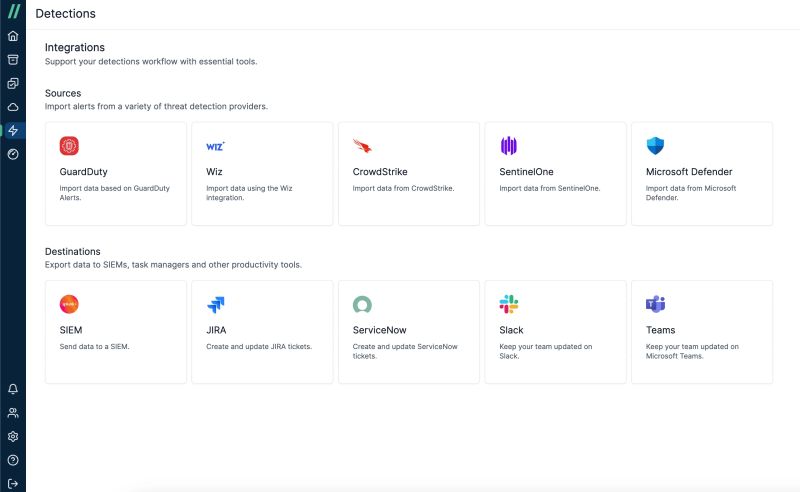This screenshot has width=800, height=492.
Task: Open the Wiz integration title
Action: (214, 171)
